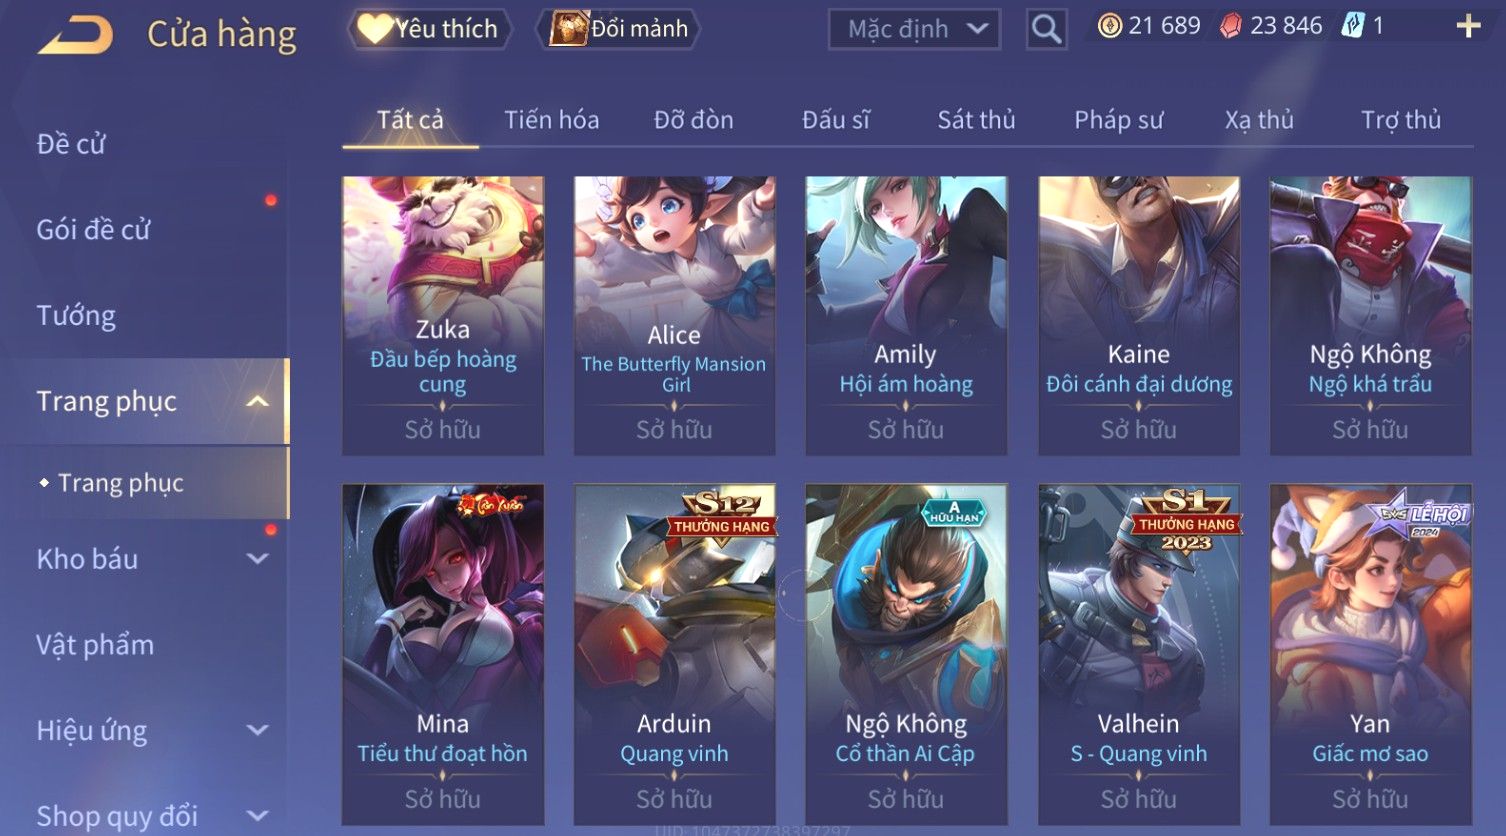Click the Đổi mảnh chest icon

click(569, 29)
